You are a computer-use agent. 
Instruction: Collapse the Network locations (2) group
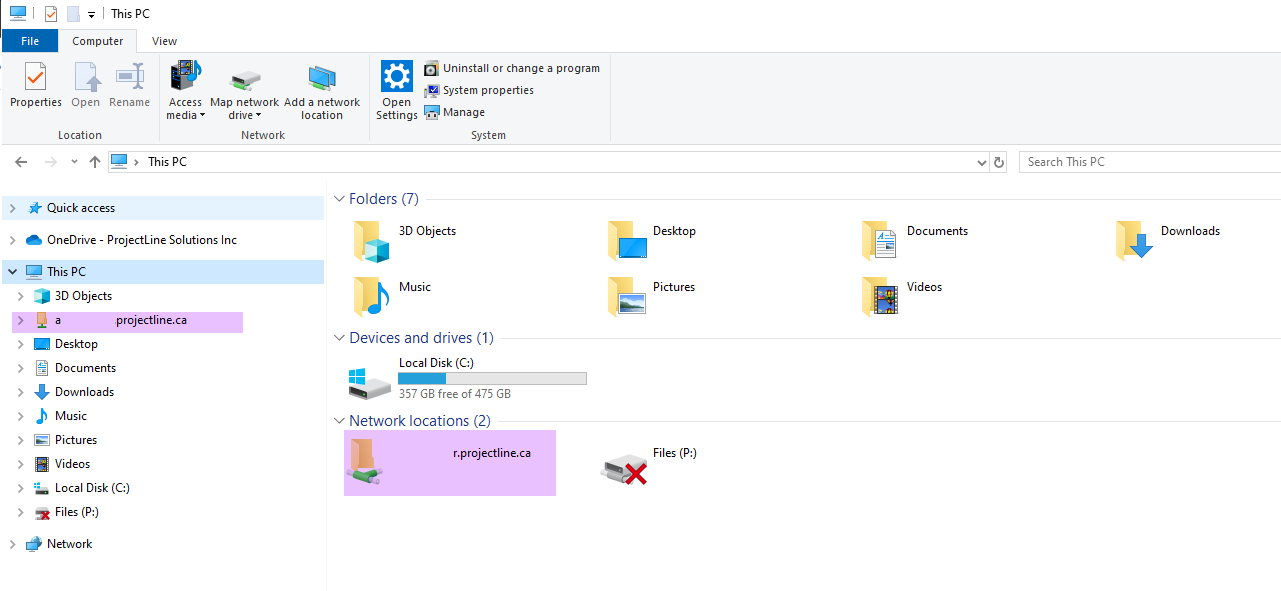pos(339,421)
